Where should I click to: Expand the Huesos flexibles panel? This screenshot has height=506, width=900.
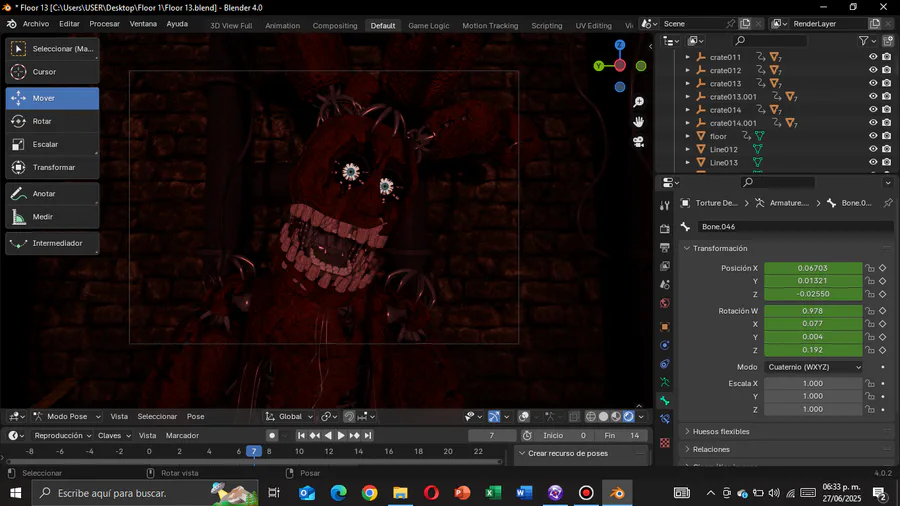point(721,431)
